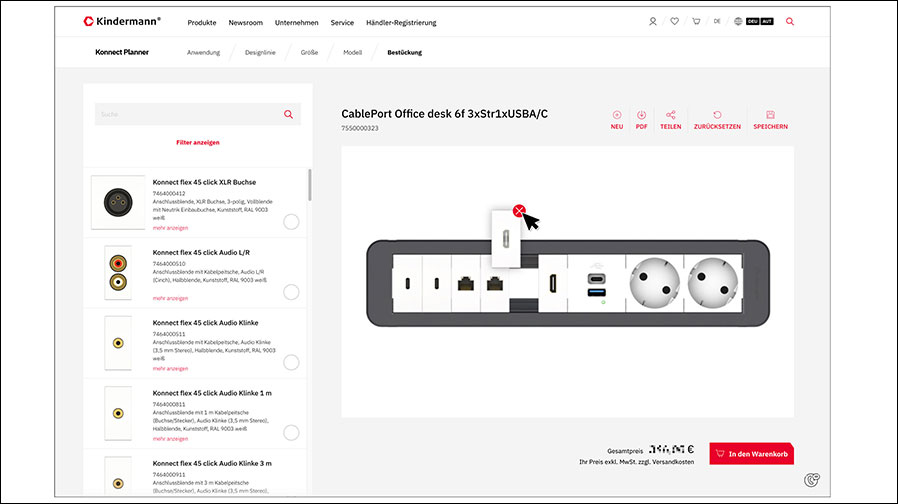
Task: Select the AUT country badge
Action: click(767, 22)
